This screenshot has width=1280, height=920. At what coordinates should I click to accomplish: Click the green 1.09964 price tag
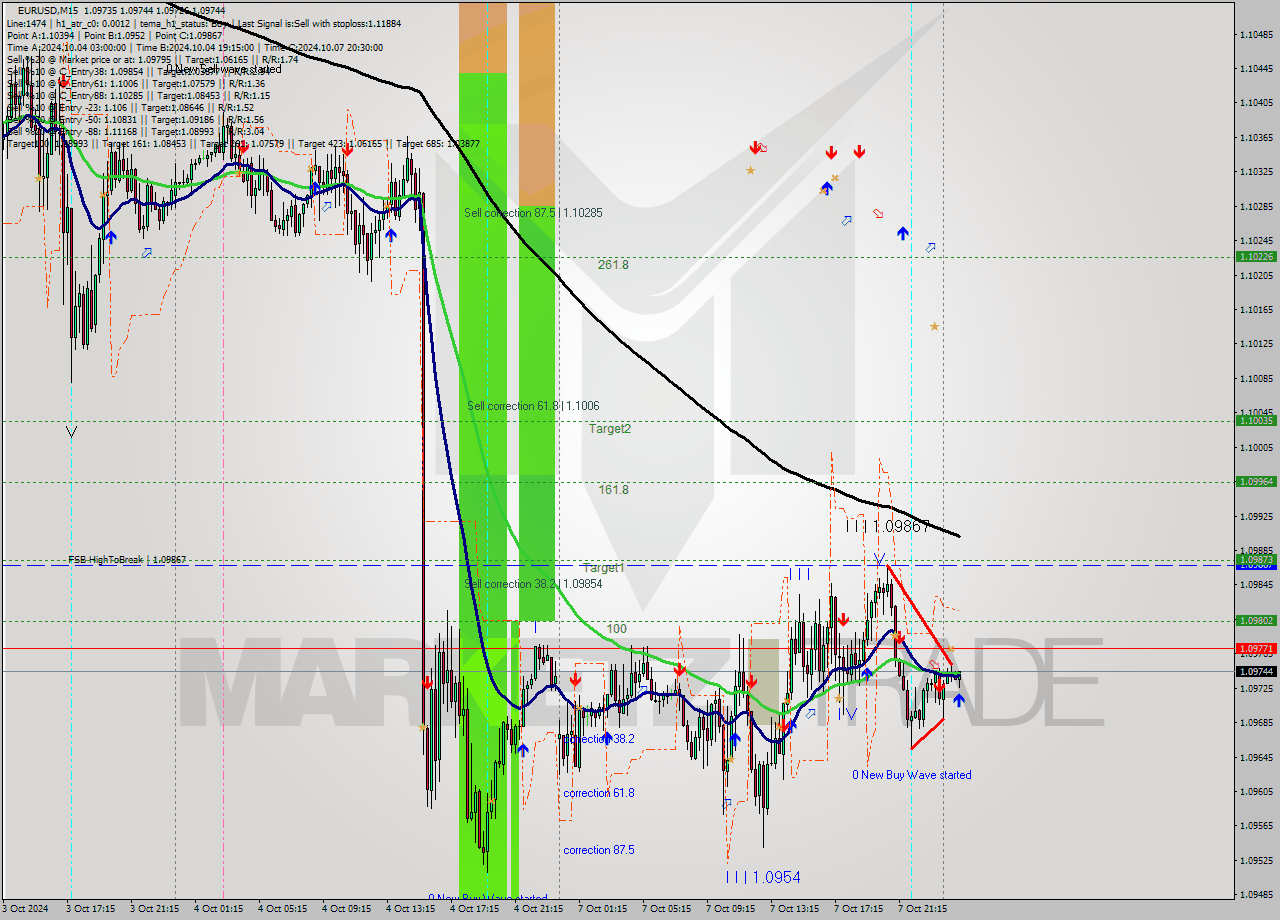point(1257,482)
